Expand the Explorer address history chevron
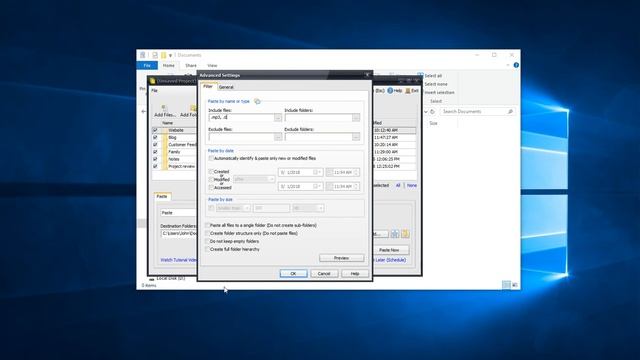The width and height of the screenshot is (640, 360). [426, 111]
